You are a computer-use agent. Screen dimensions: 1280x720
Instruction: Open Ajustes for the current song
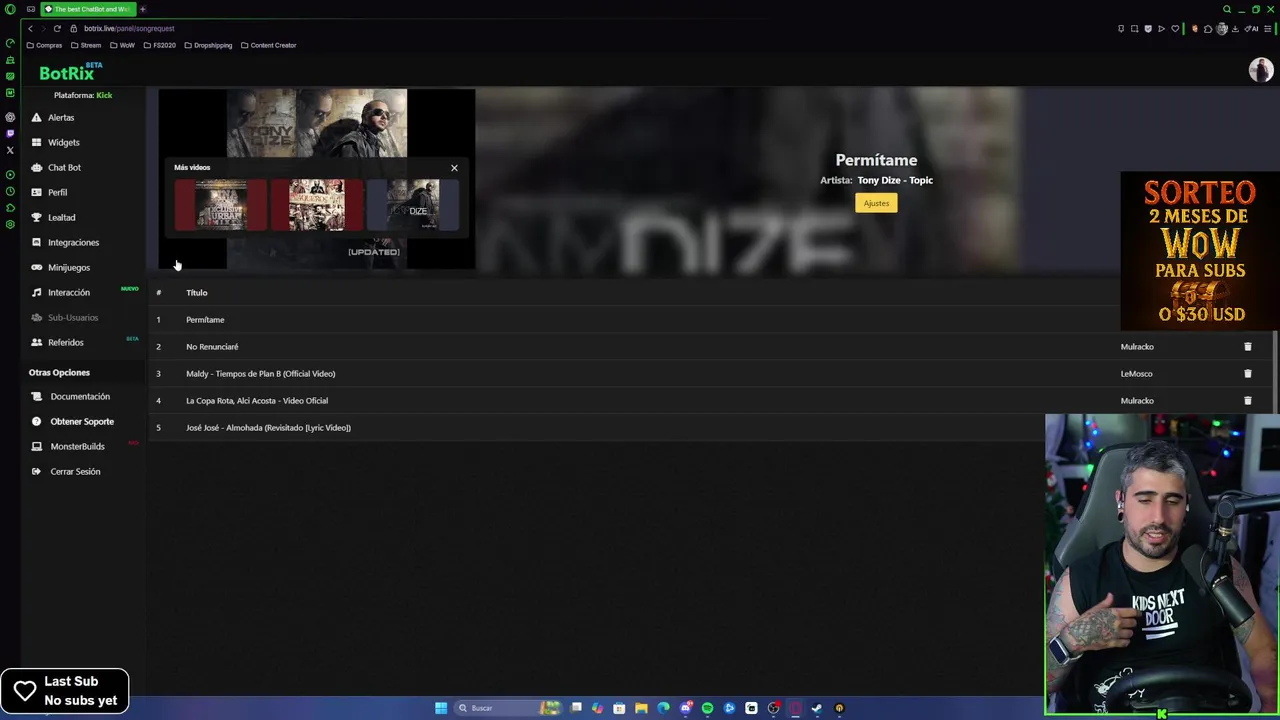click(x=876, y=203)
